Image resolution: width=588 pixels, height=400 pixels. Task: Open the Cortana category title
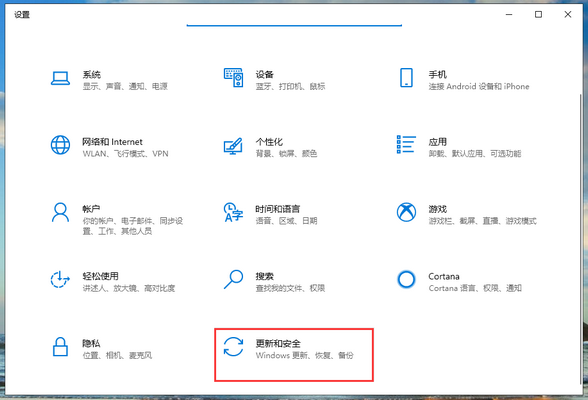pos(444,276)
